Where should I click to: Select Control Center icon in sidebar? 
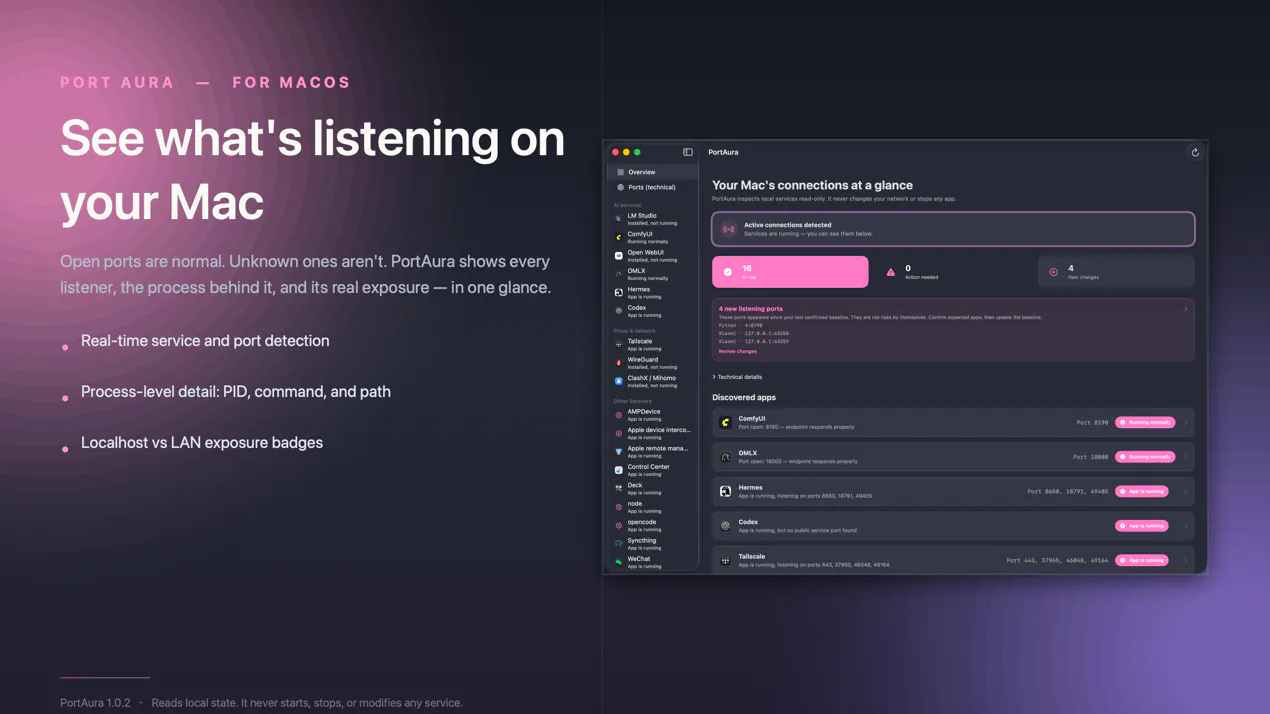click(619, 470)
